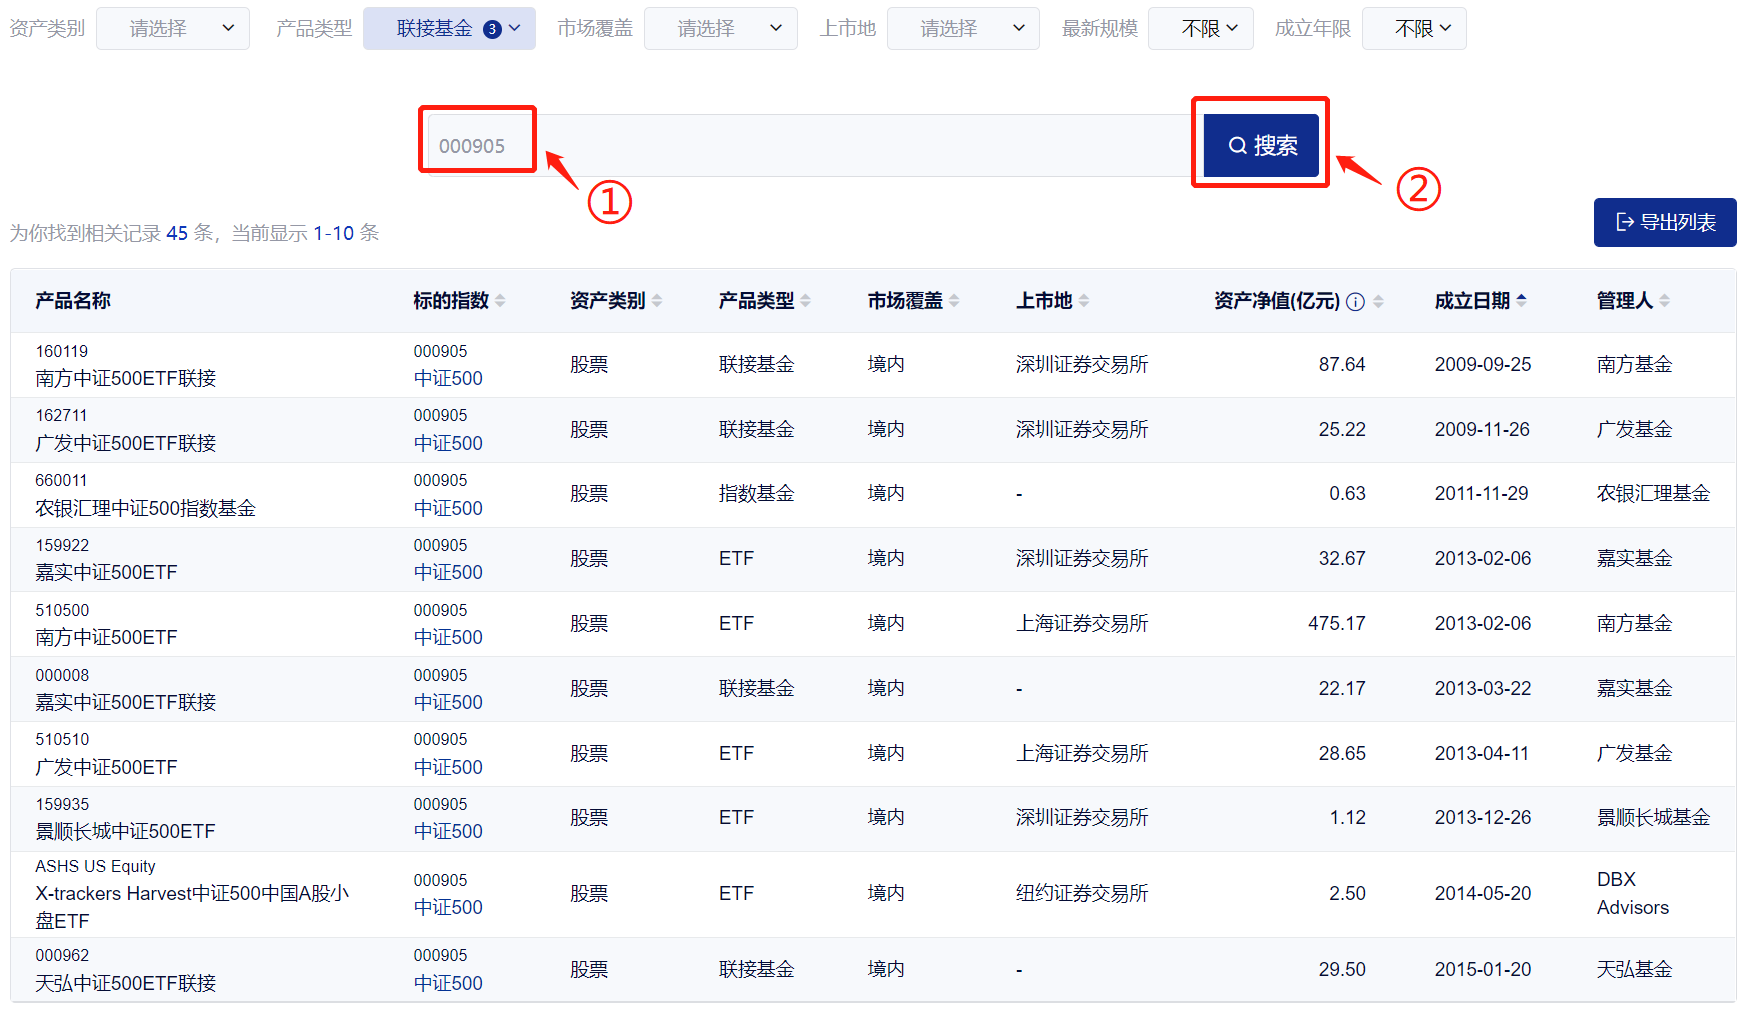The image size is (1759, 1015).
Task: Sort by 产品类型 column icon
Action: (x=806, y=301)
